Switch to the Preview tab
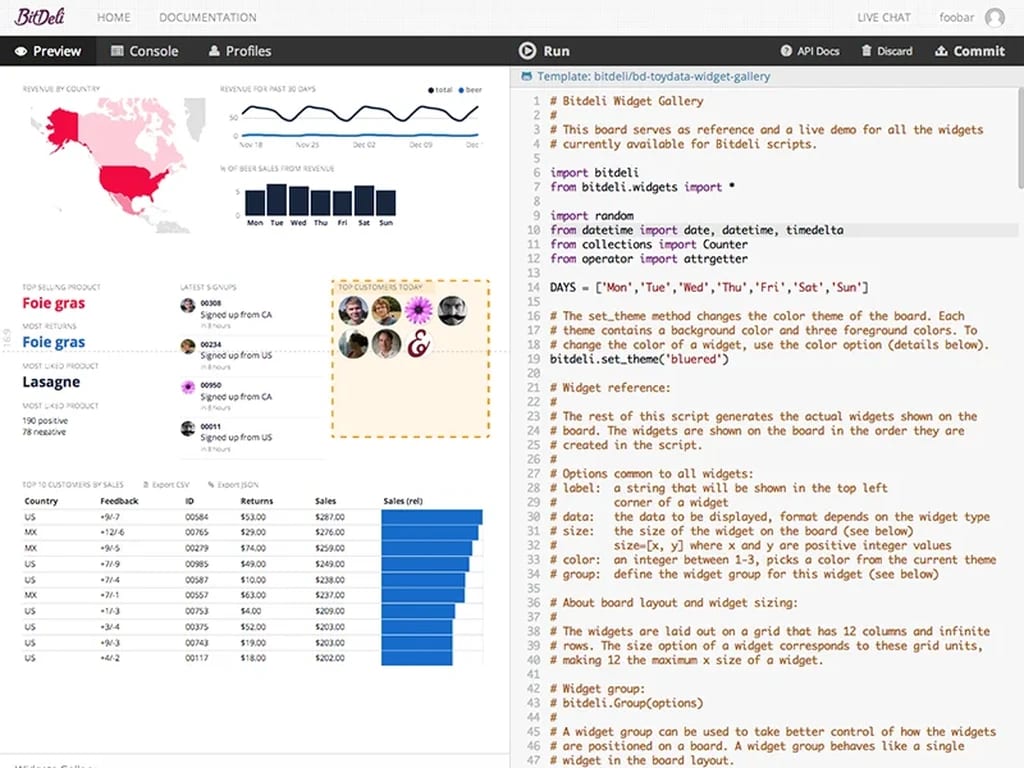Viewport: 1024px width, 768px height. (48, 51)
